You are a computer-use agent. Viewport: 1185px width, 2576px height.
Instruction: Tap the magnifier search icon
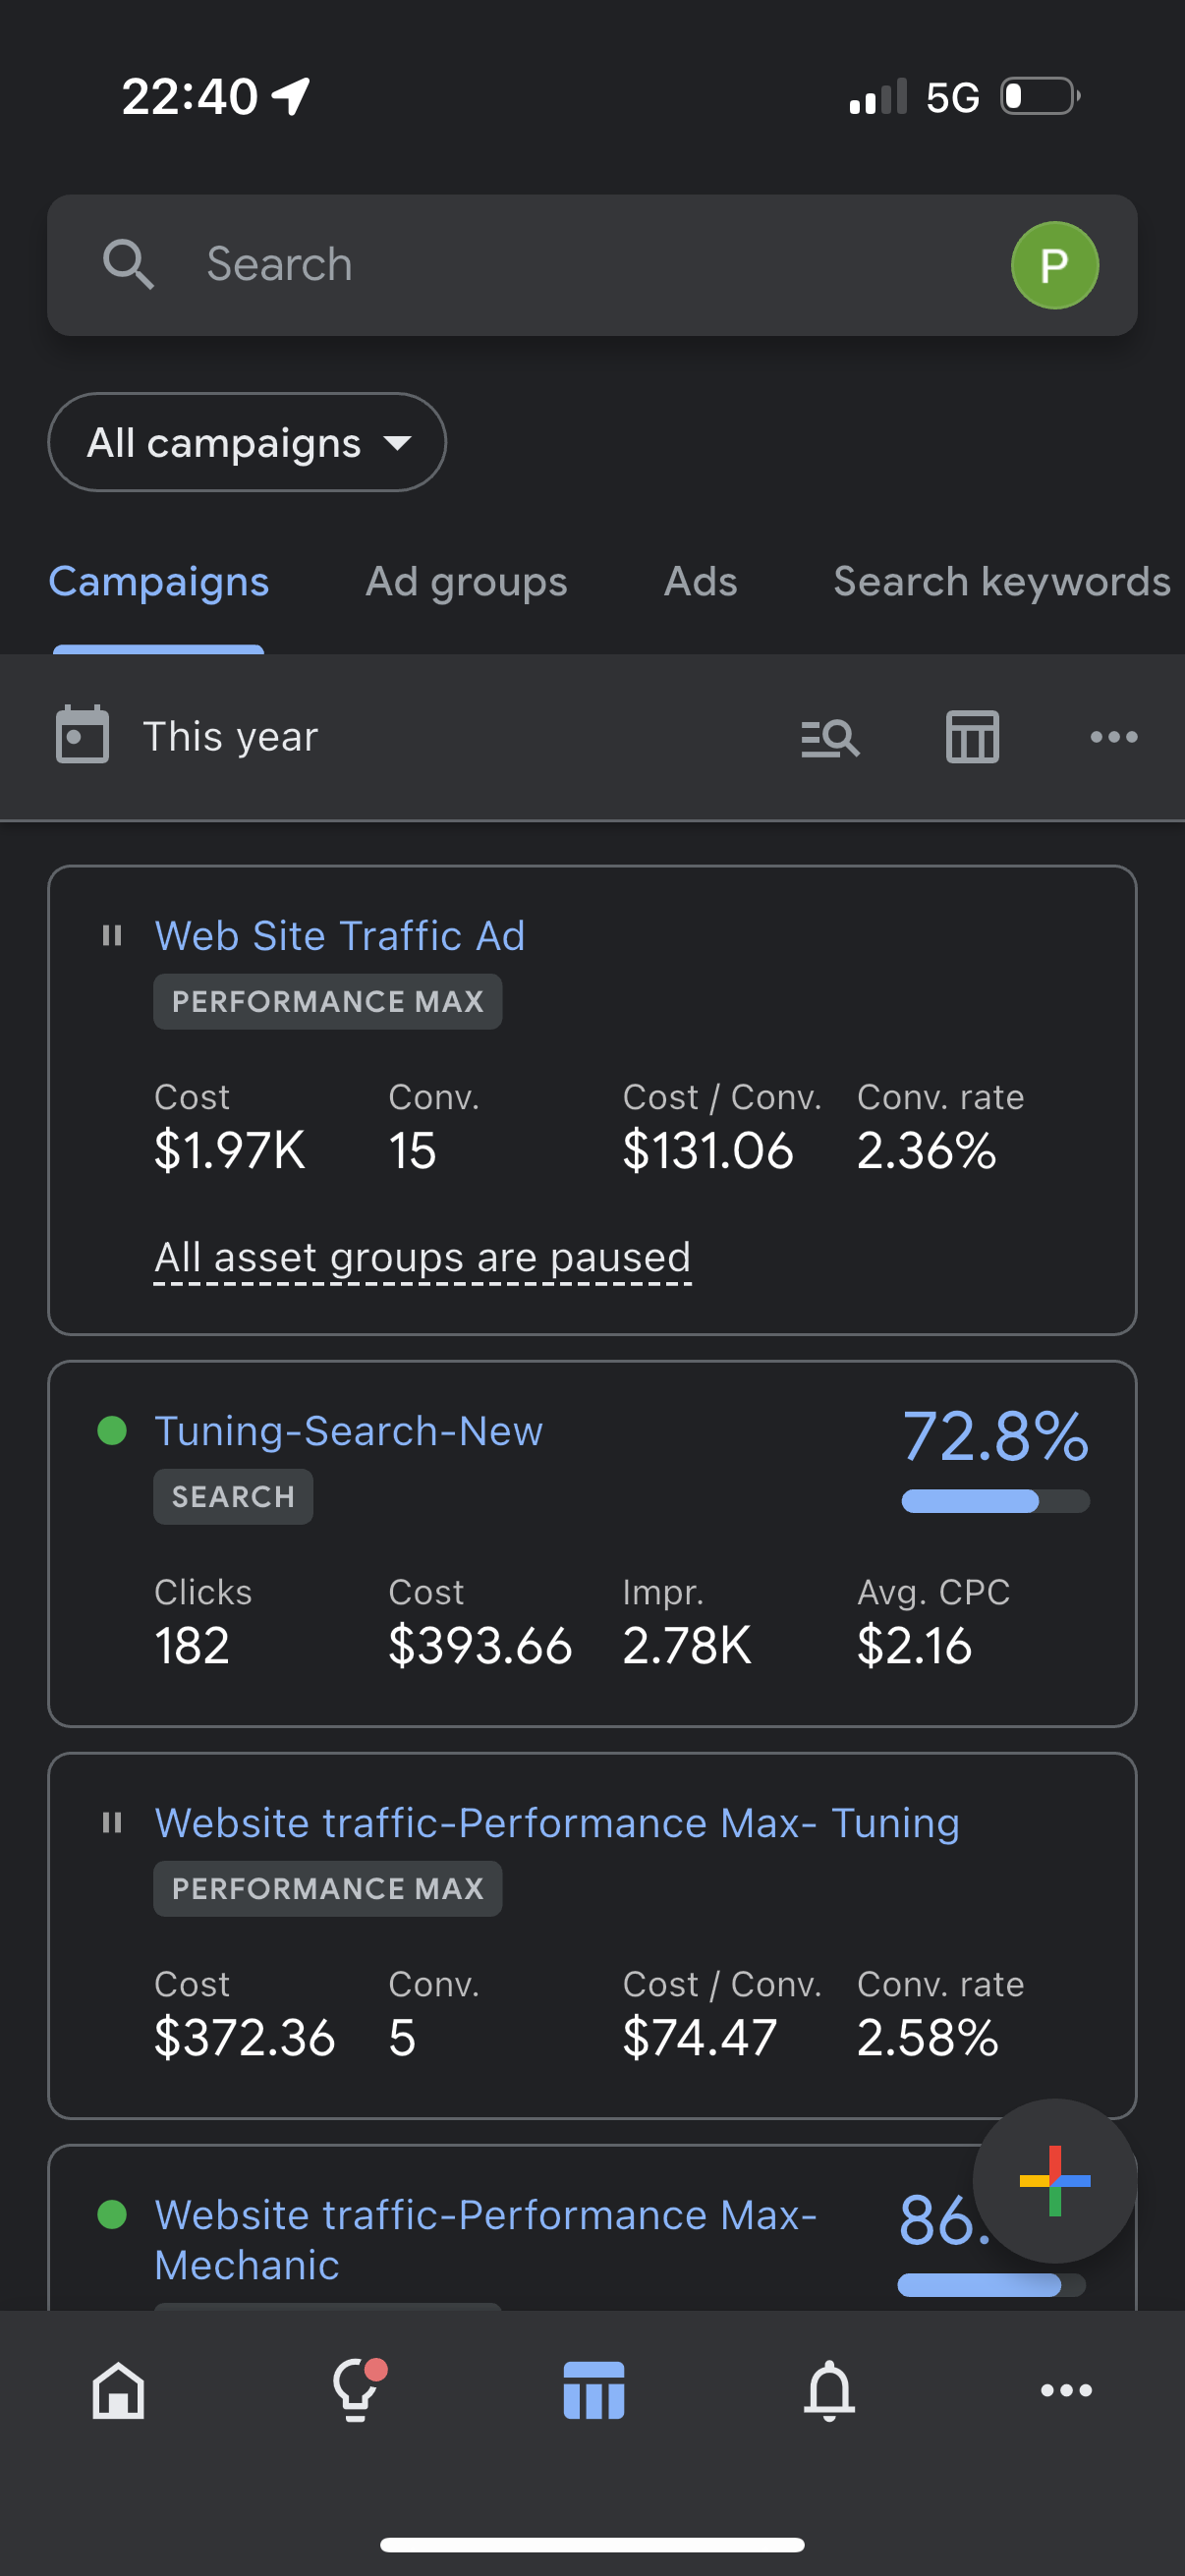tap(128, 265)
